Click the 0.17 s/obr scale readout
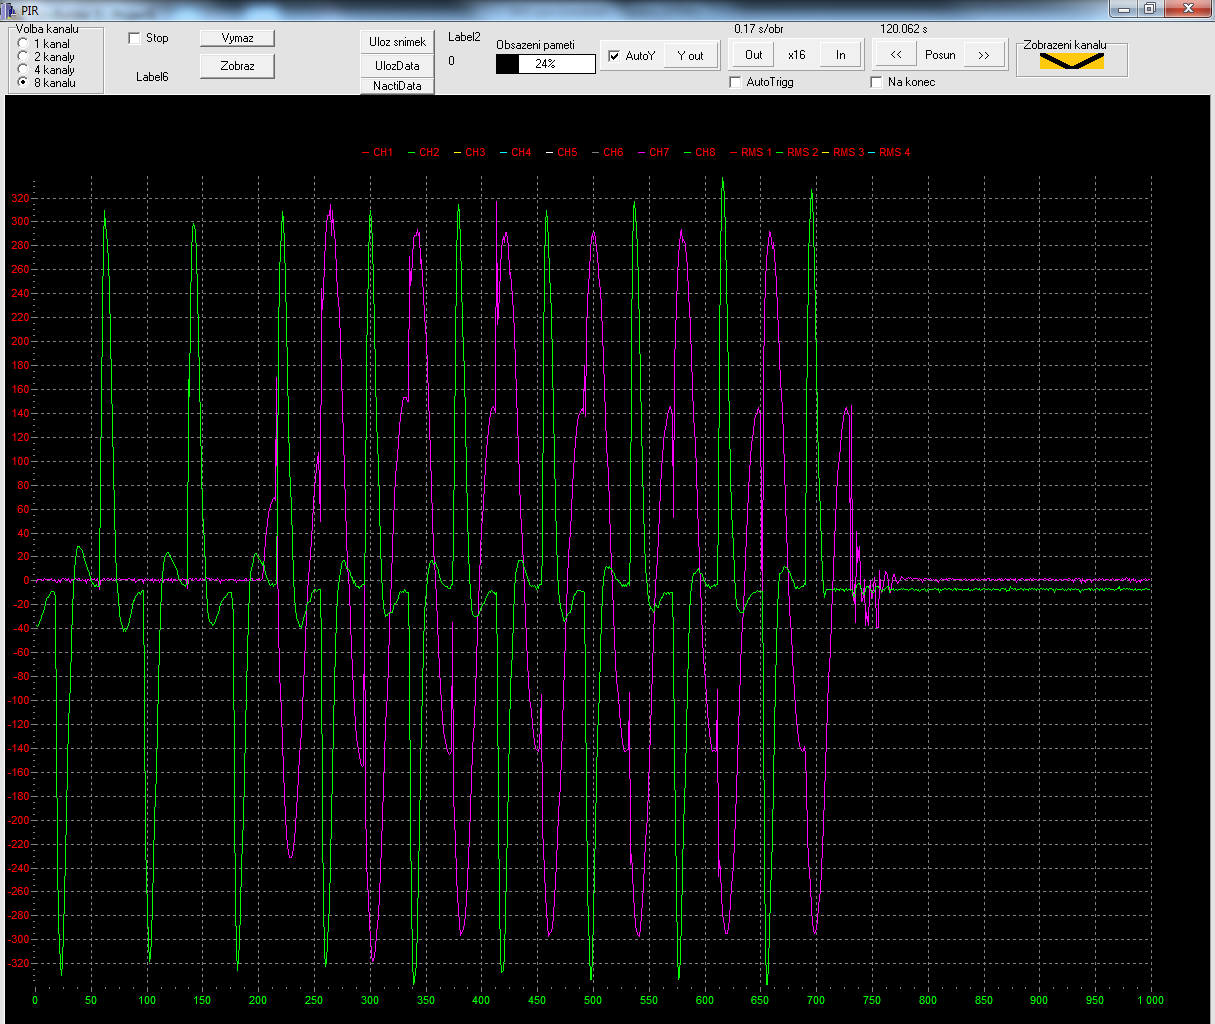1215x1024 pixels. pos(759,29)
